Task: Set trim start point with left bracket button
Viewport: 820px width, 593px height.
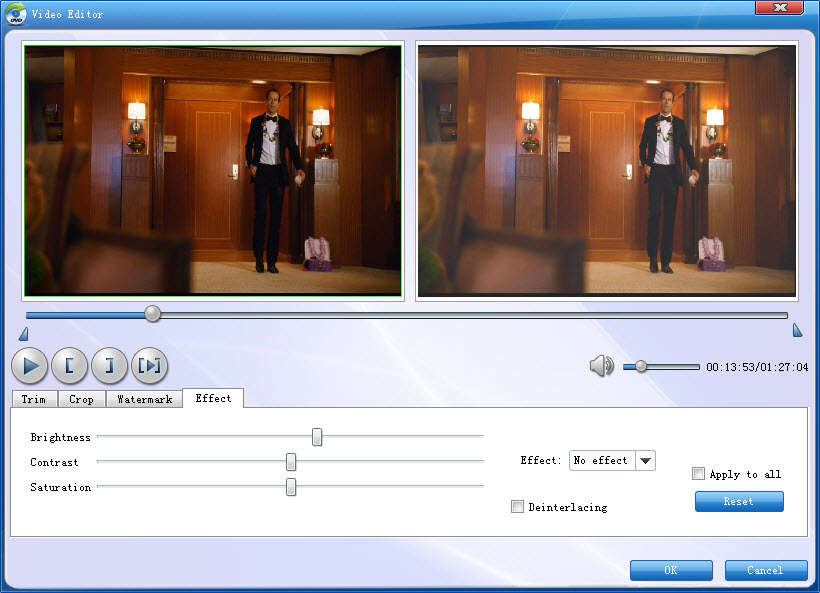Action: 70,366
